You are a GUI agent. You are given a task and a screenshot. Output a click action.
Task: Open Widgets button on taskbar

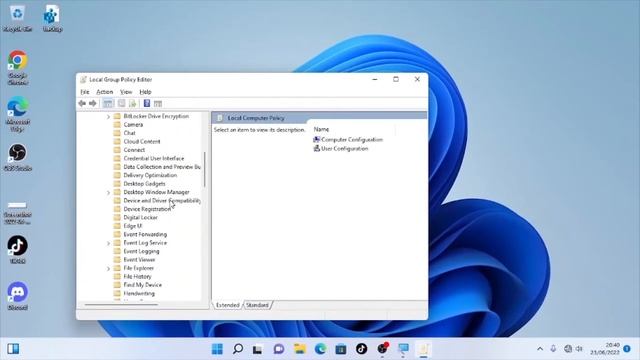[13, 349]
